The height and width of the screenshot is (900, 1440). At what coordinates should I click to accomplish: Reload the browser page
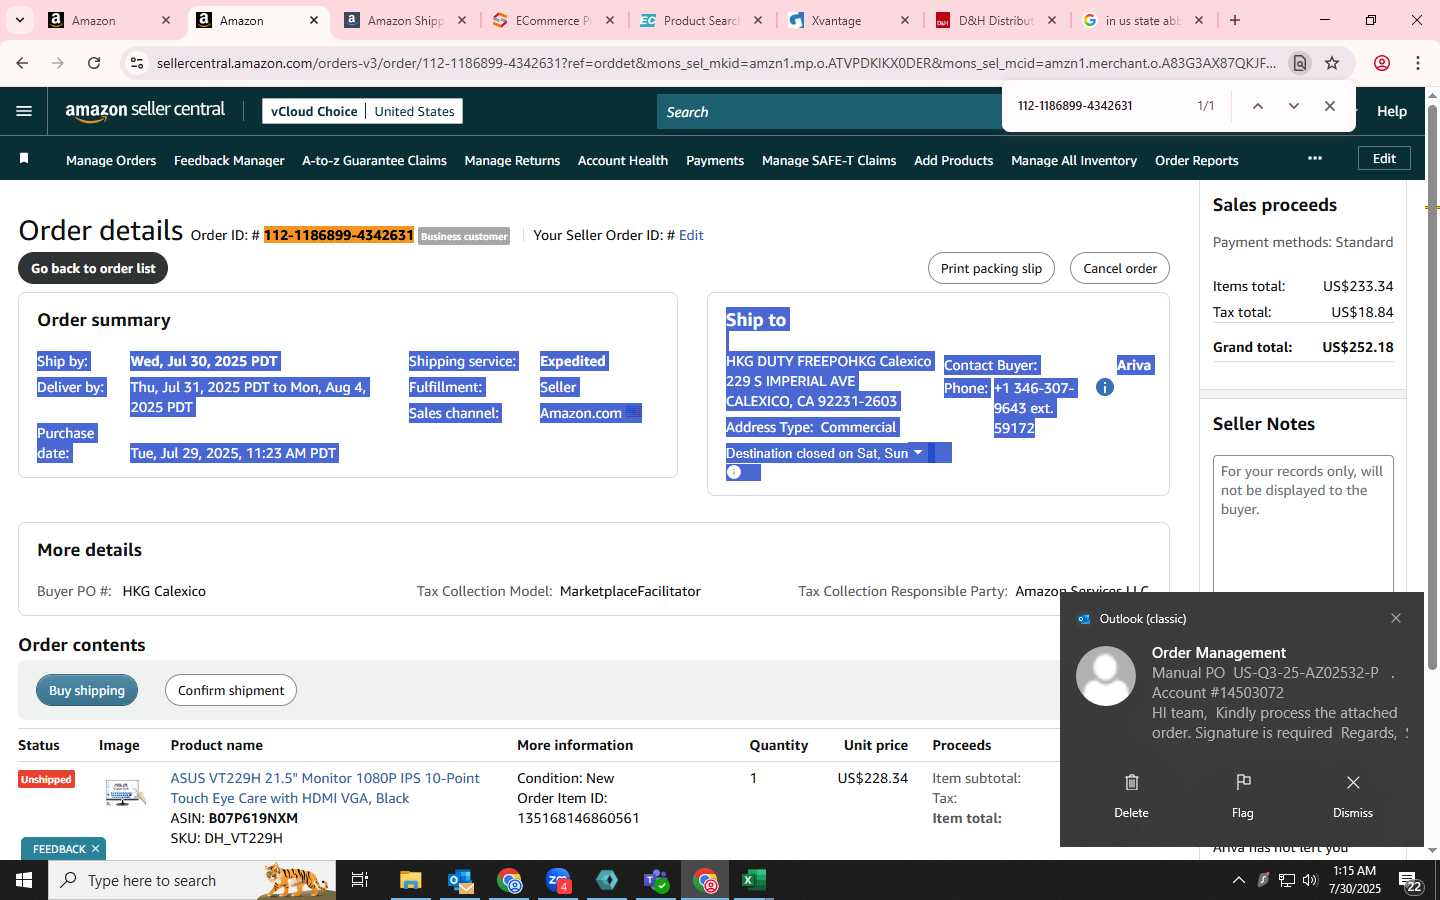click(94, 63)
